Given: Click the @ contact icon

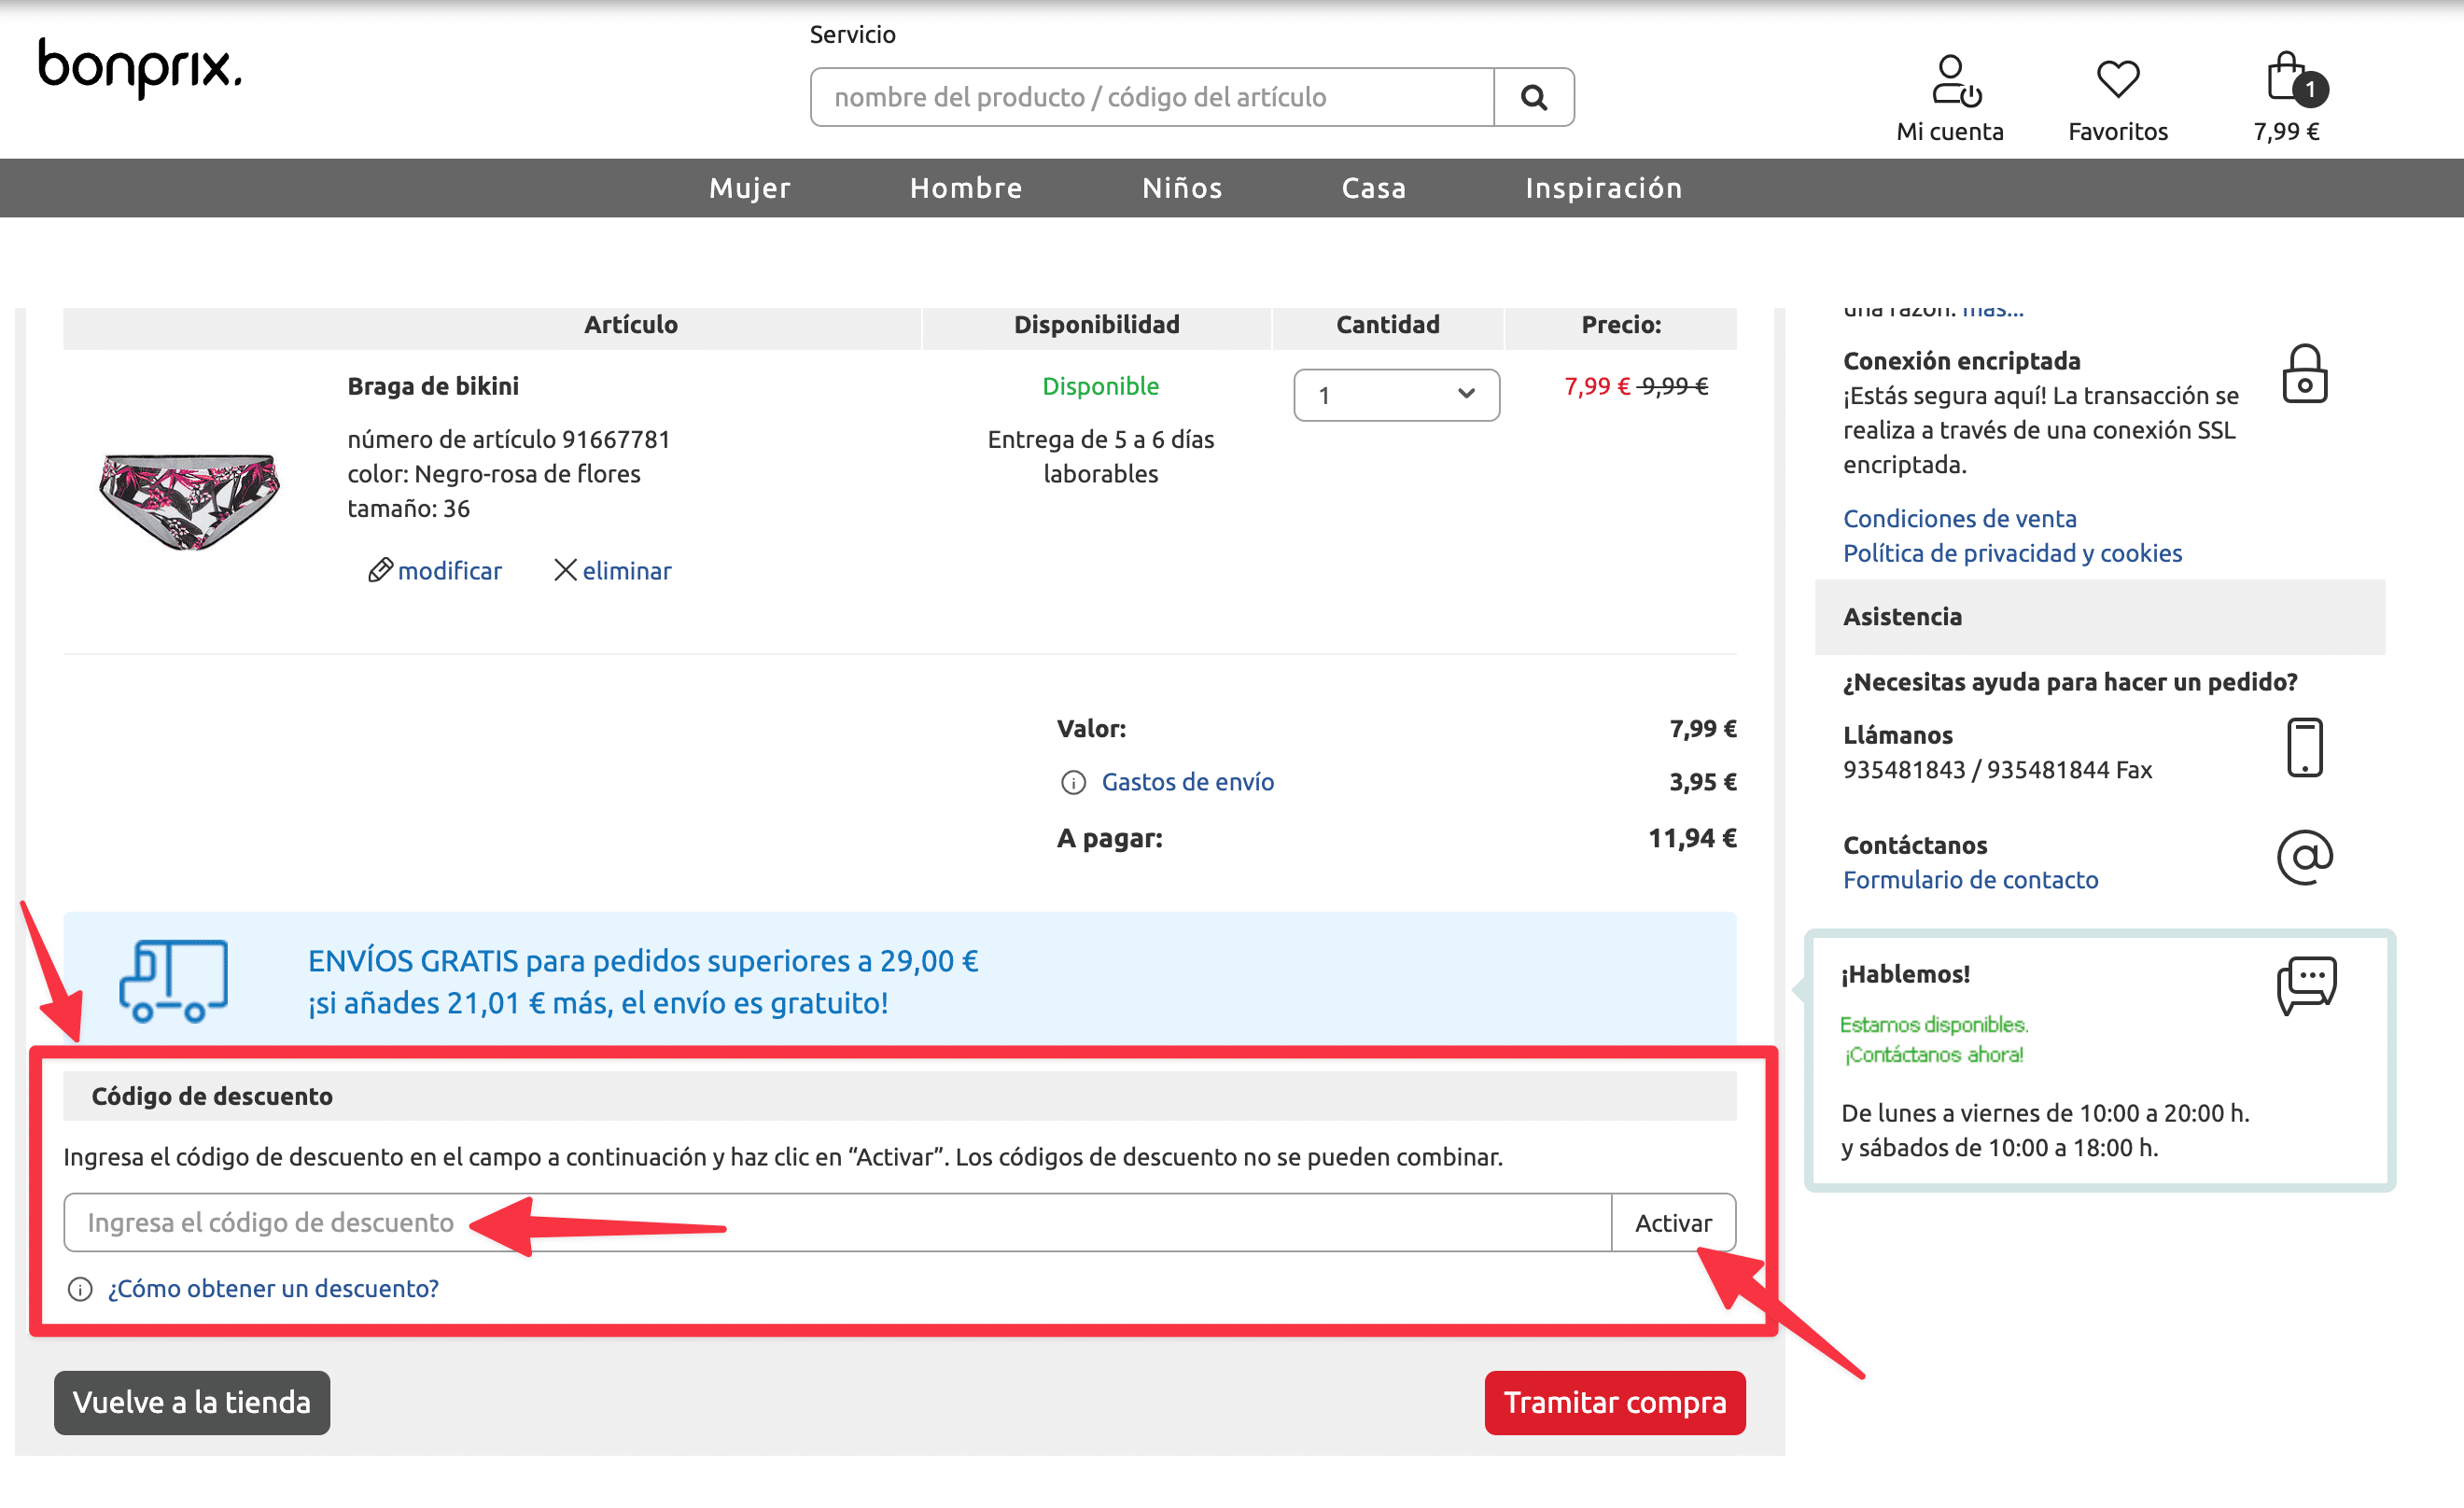Looking at the screenshot, I should (2304, 857).
